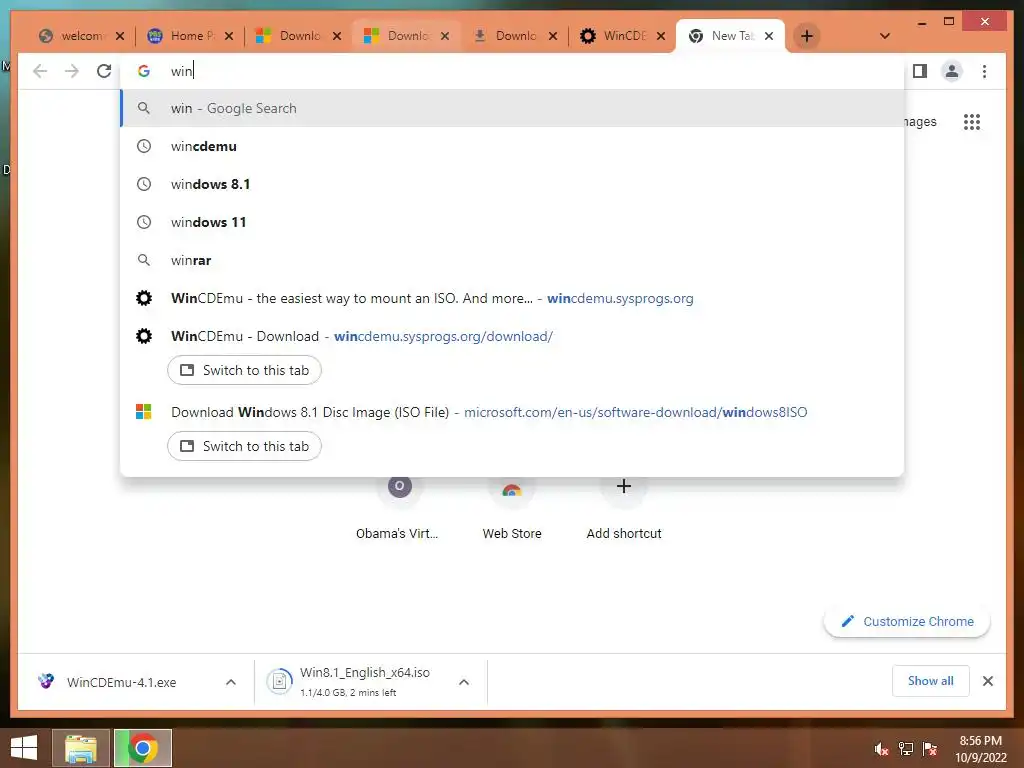1024x768 pixels.
Task: Click the clock icon beside windows 8.1
Action: tap(144, 184)
